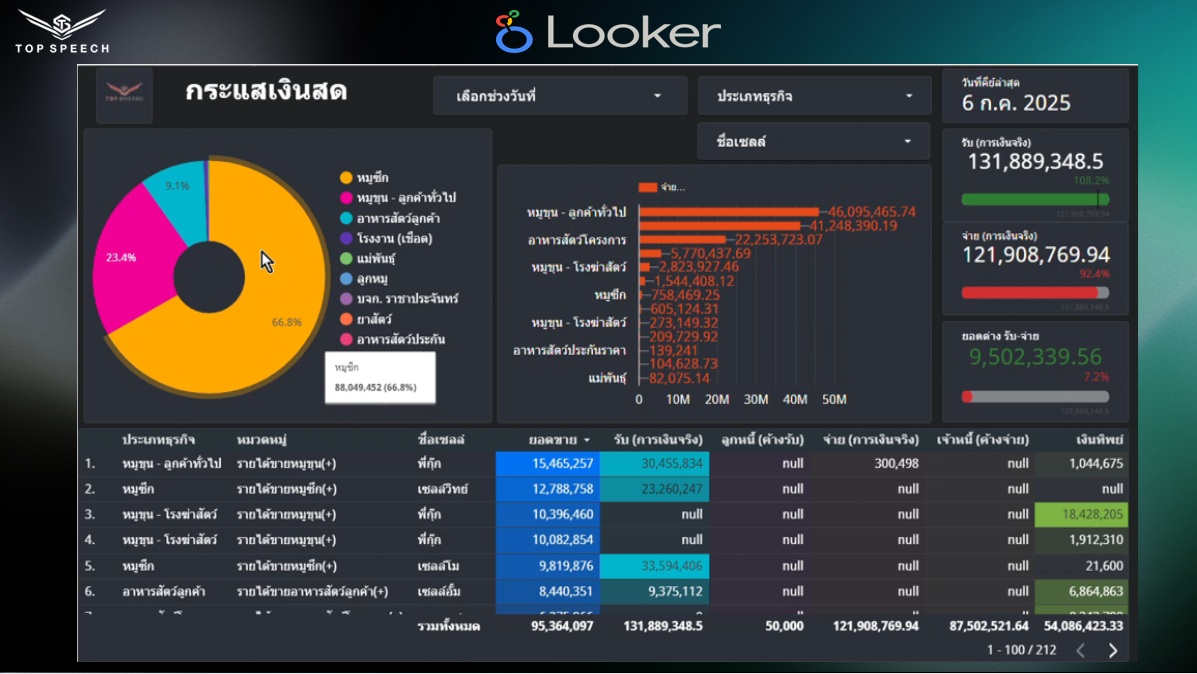This screenshot has height=674, width=1197.
Task: Click the Looker logo icon
Action: (514, 32)
